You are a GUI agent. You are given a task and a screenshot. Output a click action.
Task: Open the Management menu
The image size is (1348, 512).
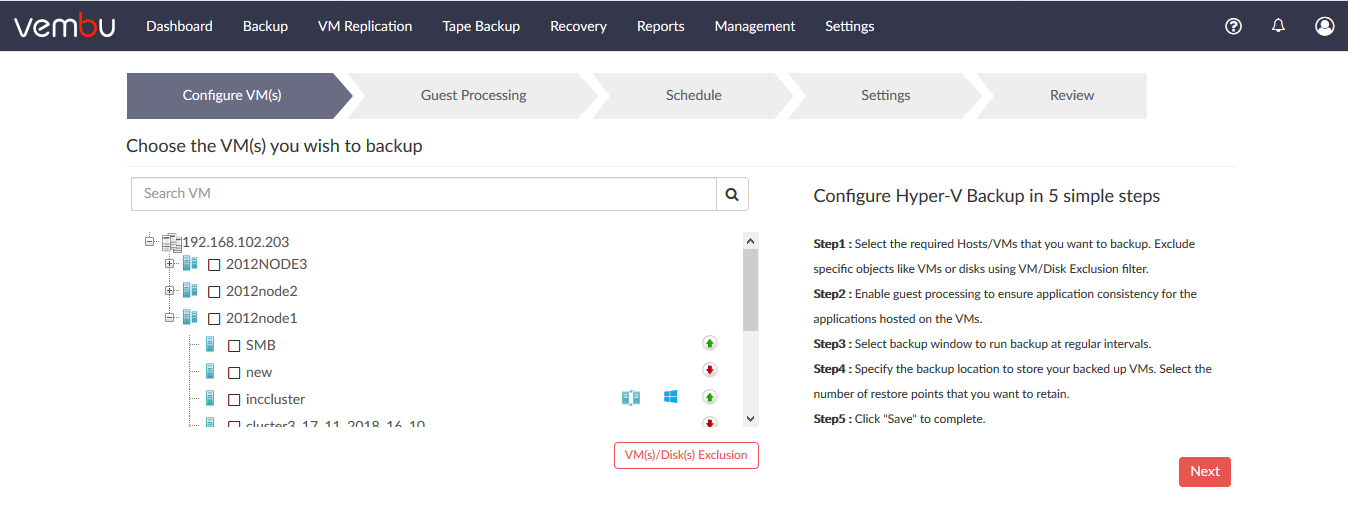755,26
